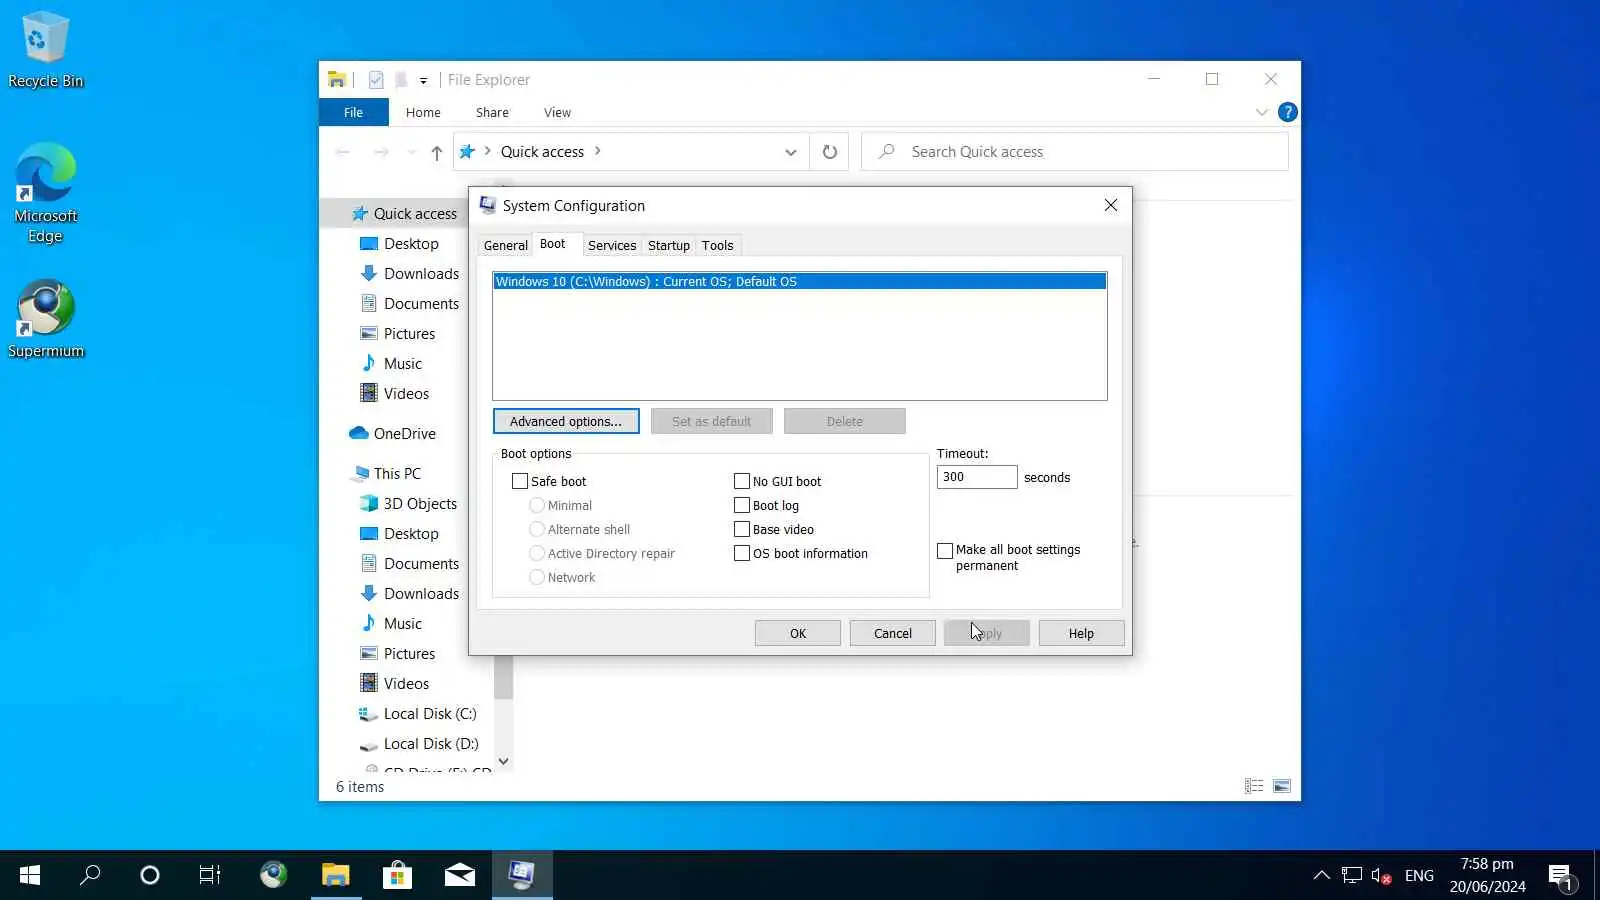The width and height of the screenshot is (1600, 900).
Task: Open Task View on the taskbar
Action: (x=210, y=875)
